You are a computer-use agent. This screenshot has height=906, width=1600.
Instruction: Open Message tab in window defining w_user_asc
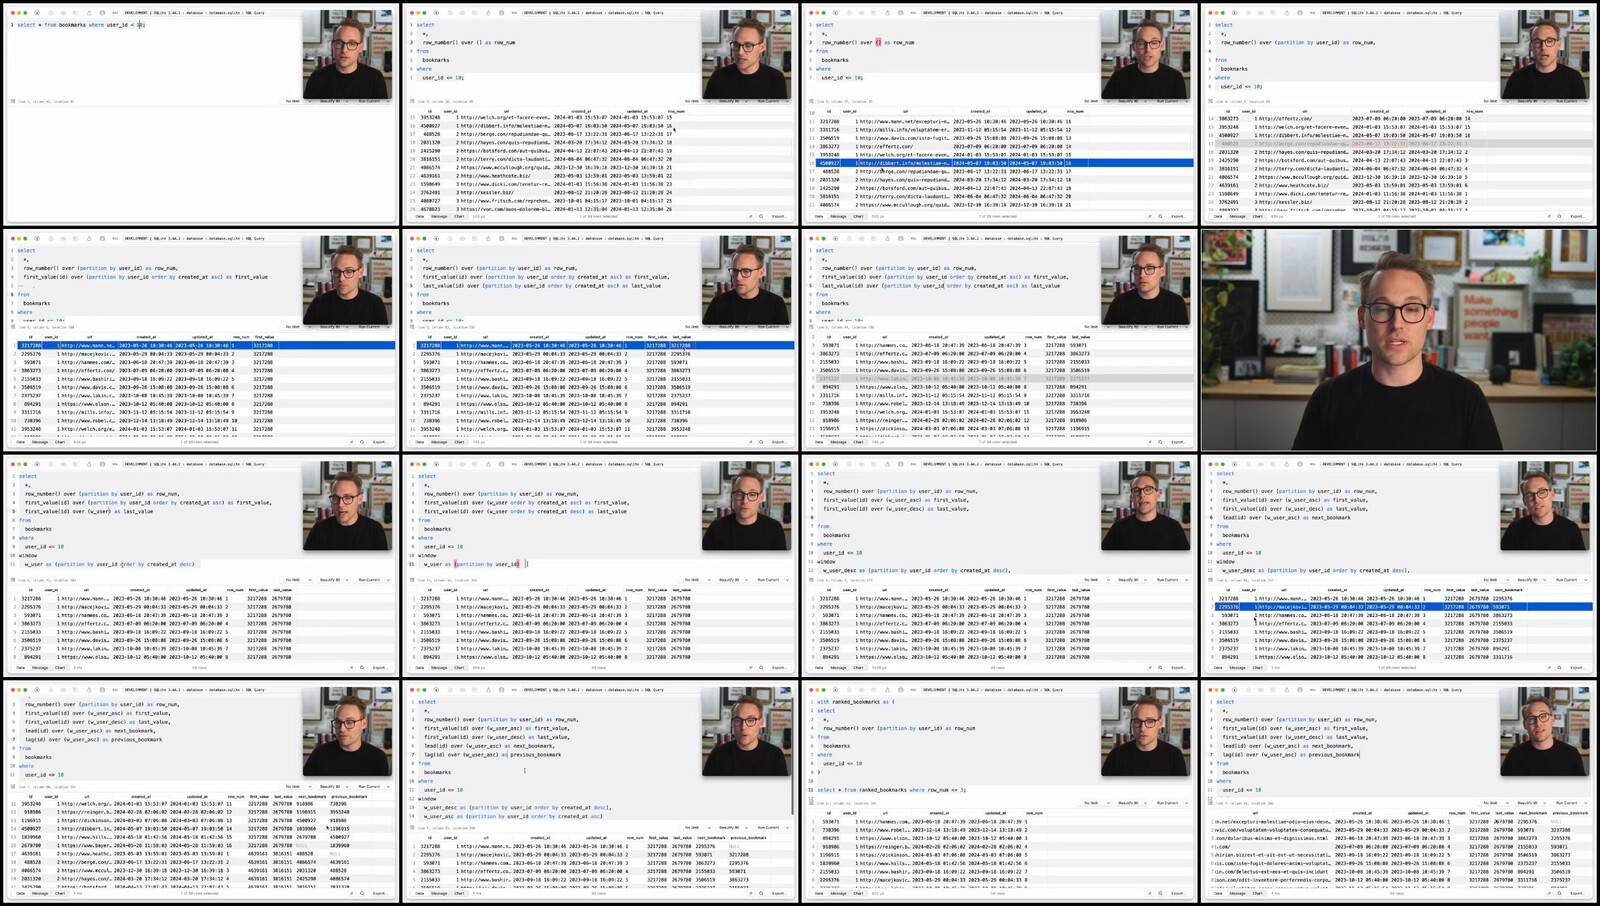[x=439, y=893]
